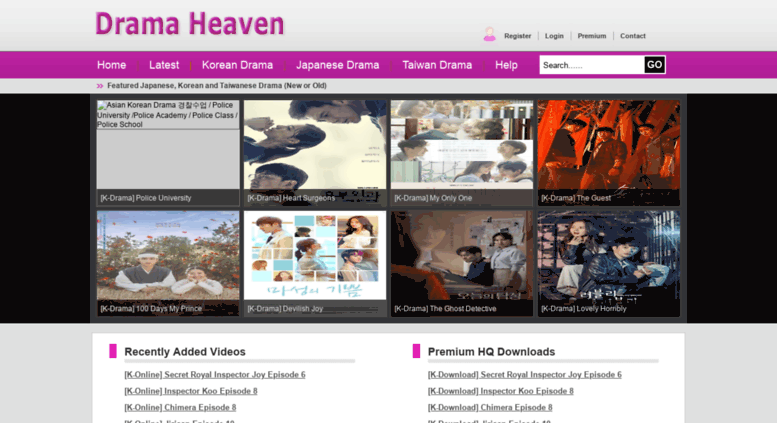This screenshot has height=423, width=777.
Task: Click the [K-Drama] The Guest caption
Action: pos(576,198)
